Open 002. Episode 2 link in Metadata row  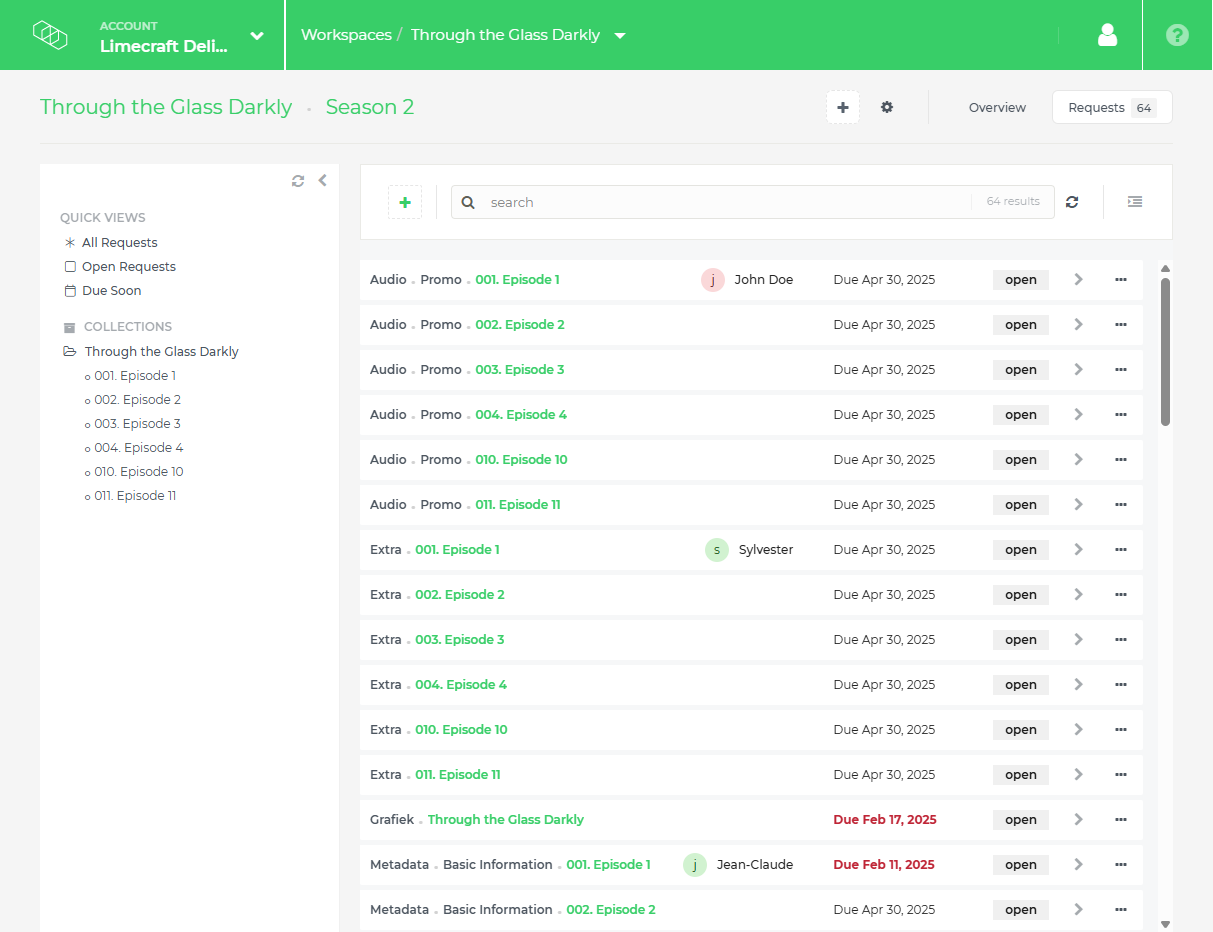(611, 910)
